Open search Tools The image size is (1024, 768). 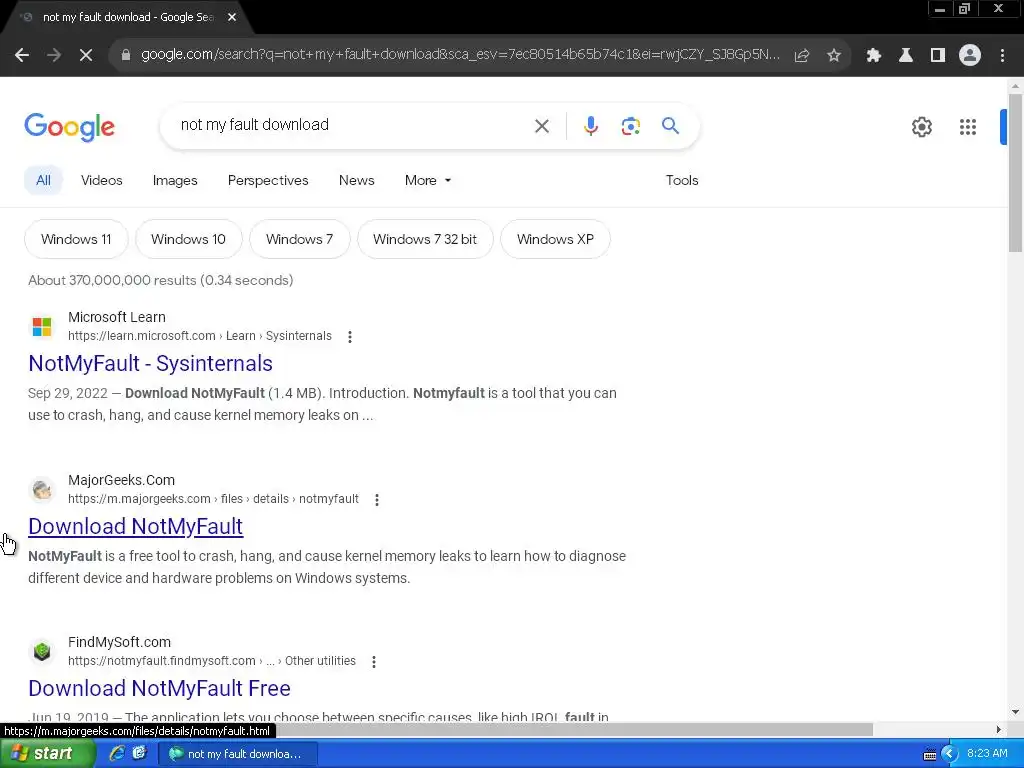[682, 180]
